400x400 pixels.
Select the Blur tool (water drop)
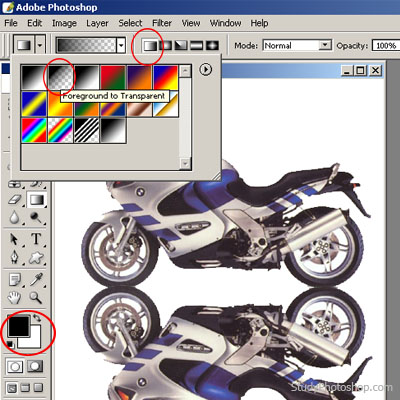pos(14,218)
